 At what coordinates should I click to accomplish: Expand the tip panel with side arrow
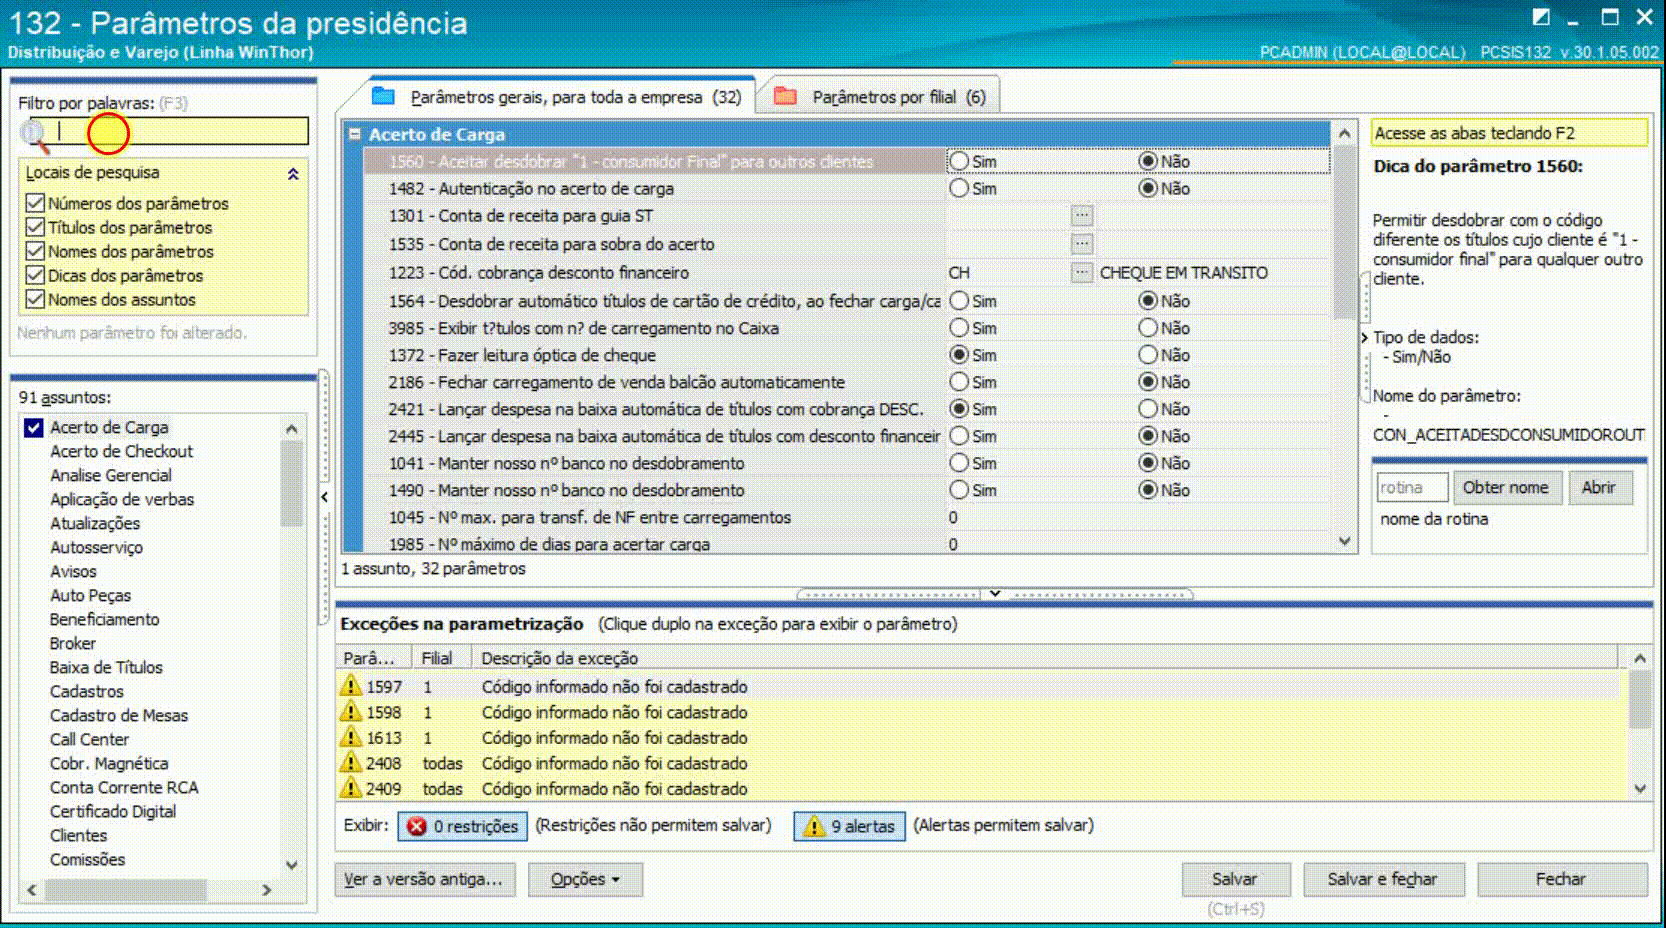(x=1365, y=338)
